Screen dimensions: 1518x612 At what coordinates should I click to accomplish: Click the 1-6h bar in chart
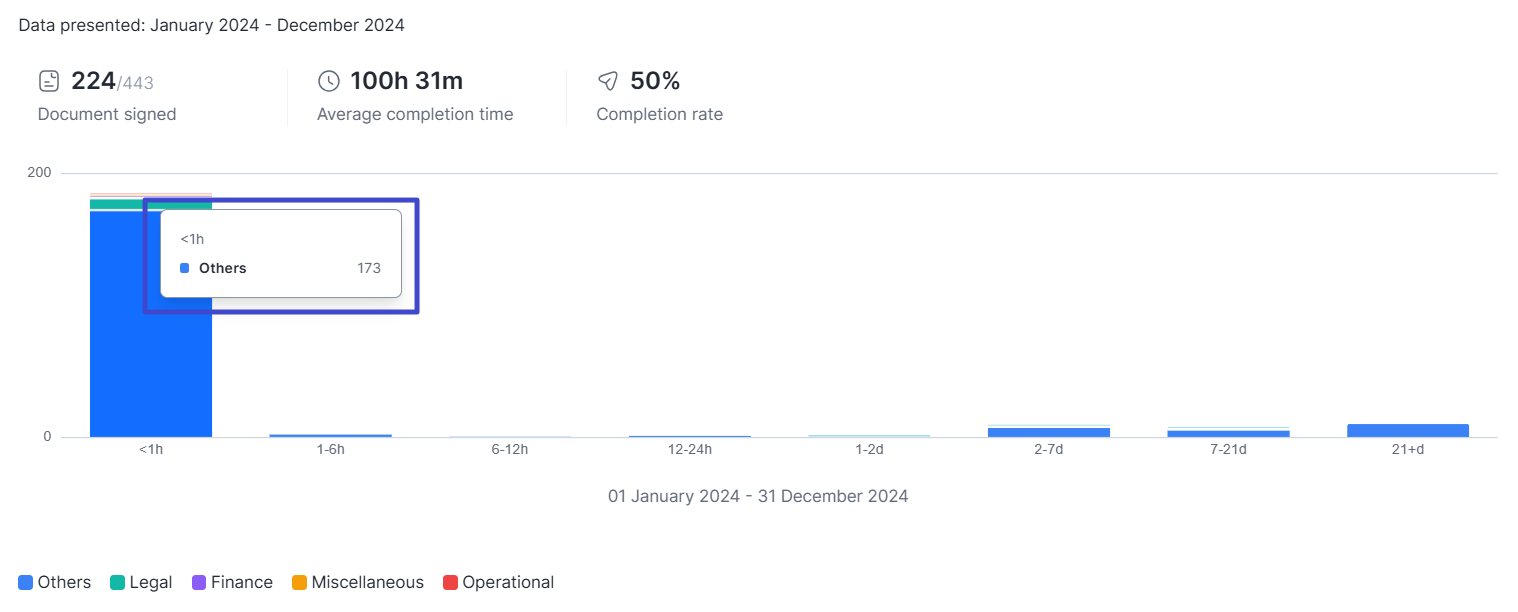pos(330,435)
